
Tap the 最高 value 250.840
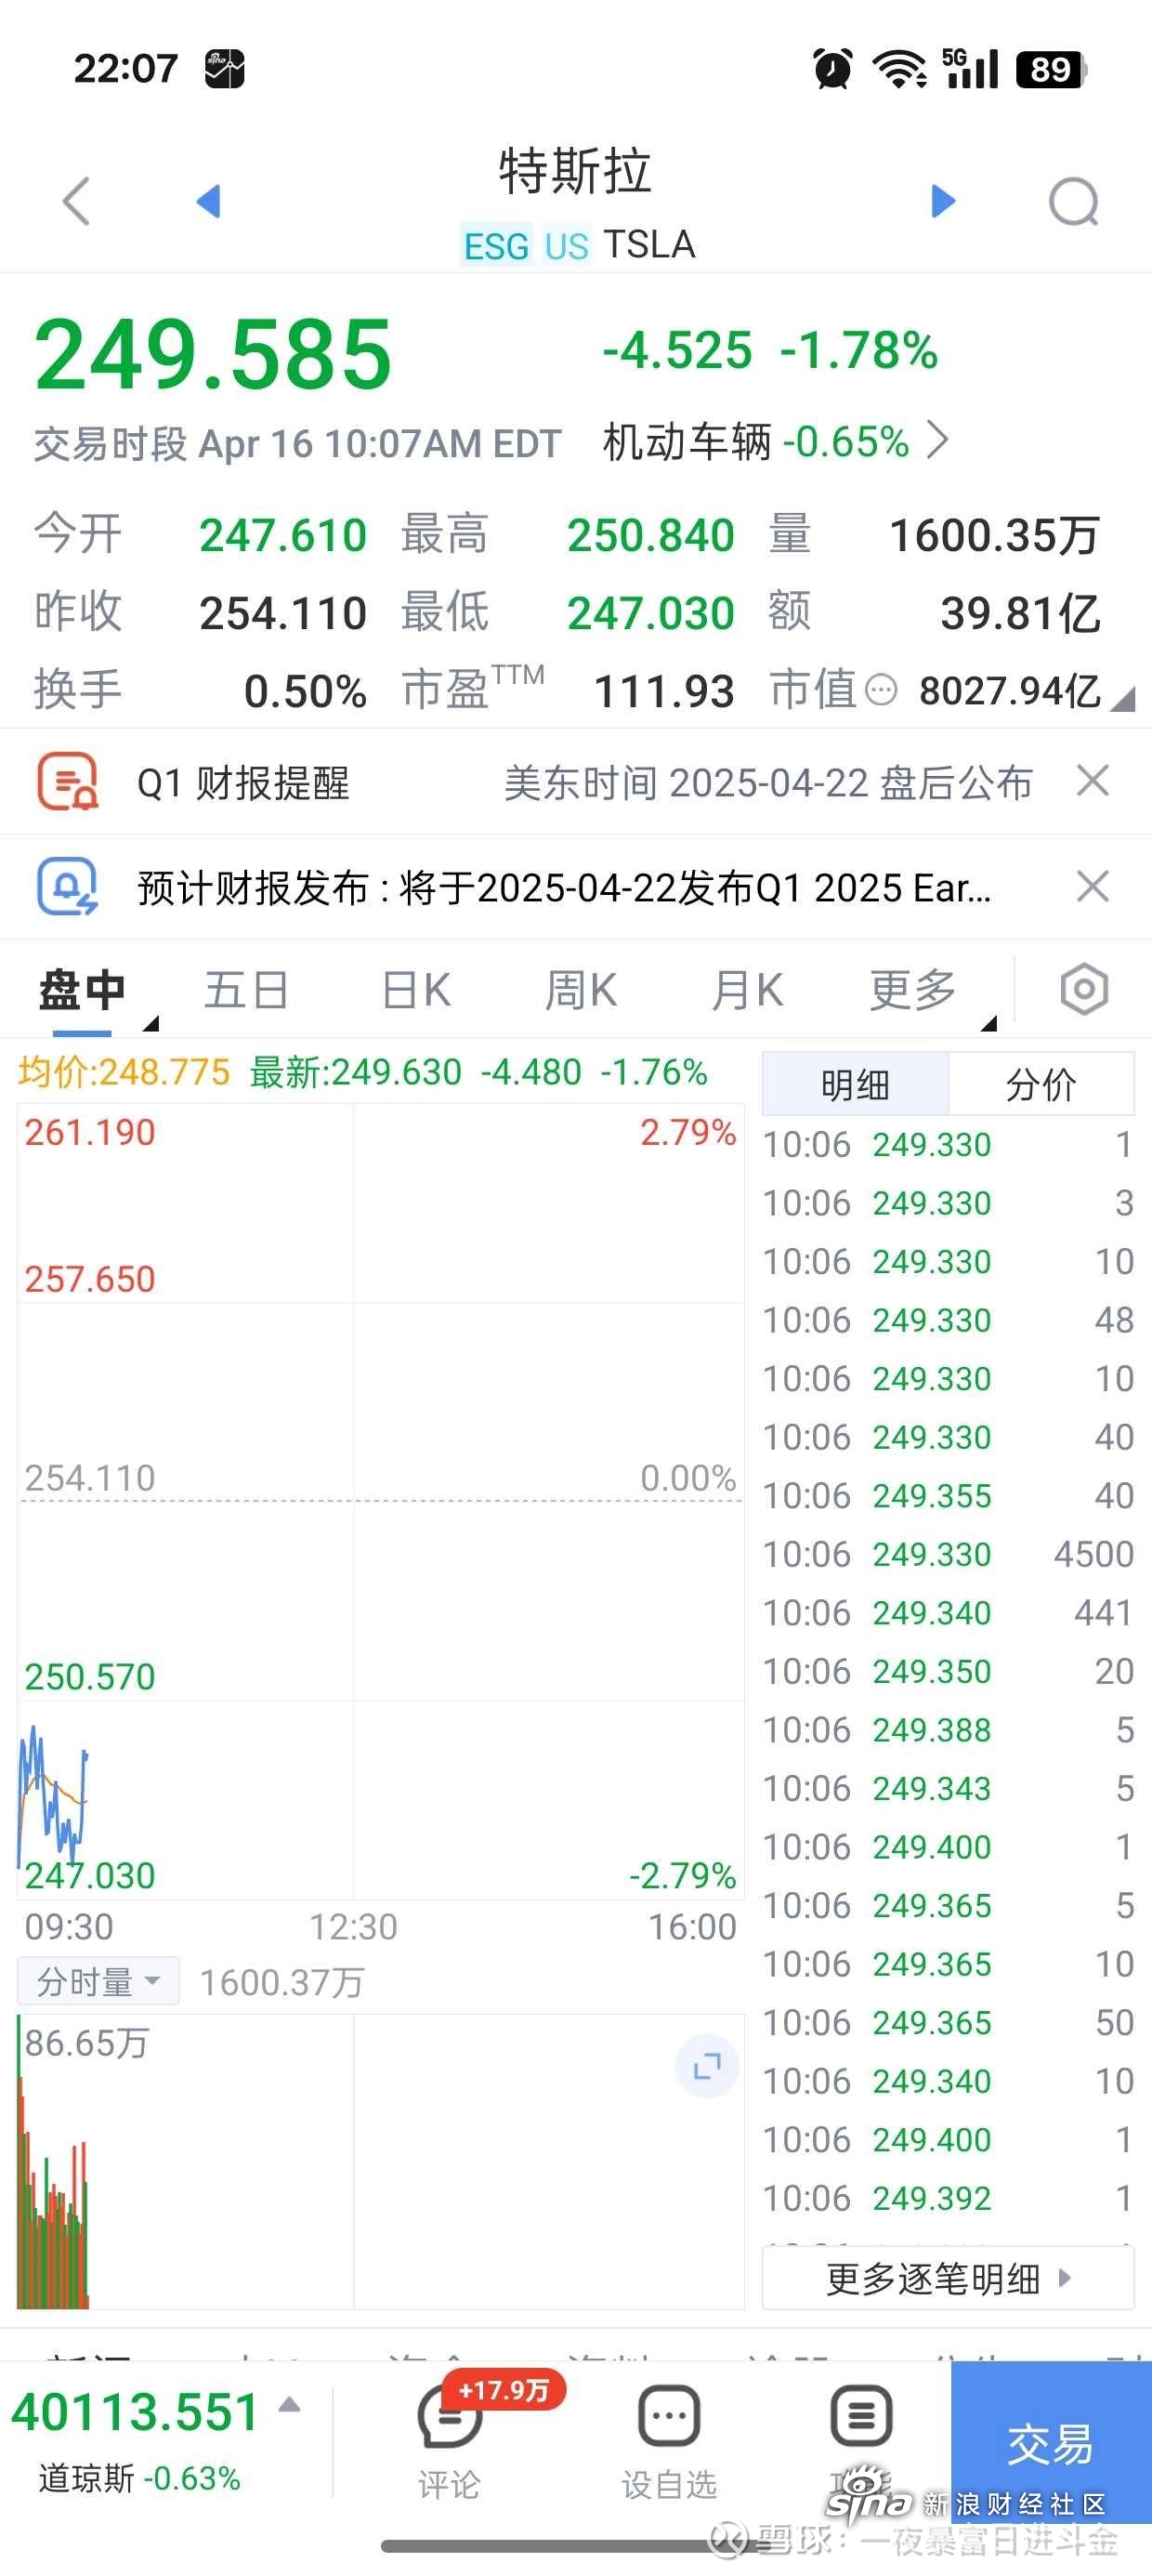[x=651, y=535]
